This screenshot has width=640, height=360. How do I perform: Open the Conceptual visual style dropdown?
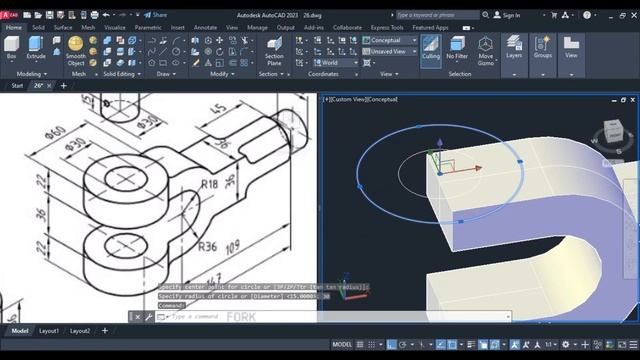point(390,40)
